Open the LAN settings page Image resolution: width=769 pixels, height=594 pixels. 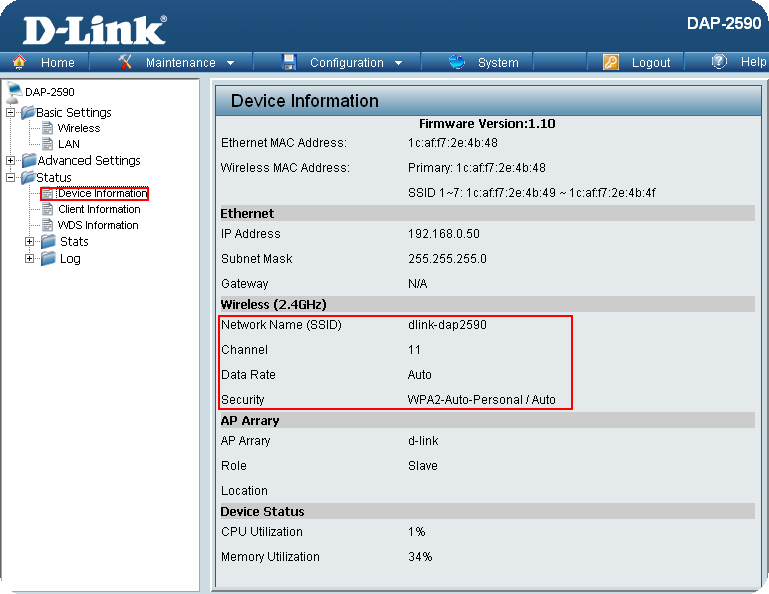coord(69,144)
